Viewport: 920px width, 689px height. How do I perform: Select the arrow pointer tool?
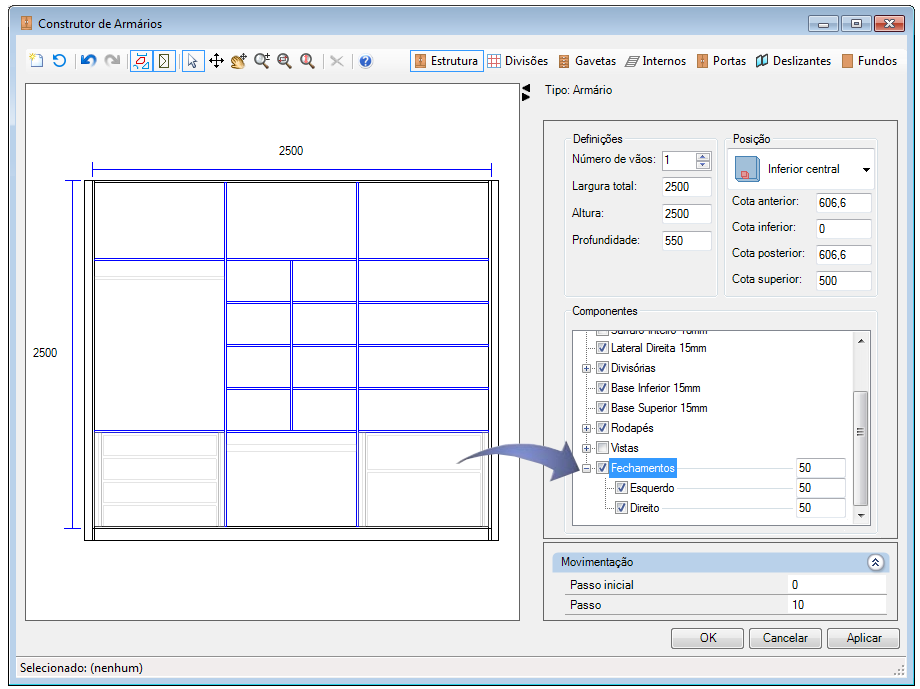point(193,61)
